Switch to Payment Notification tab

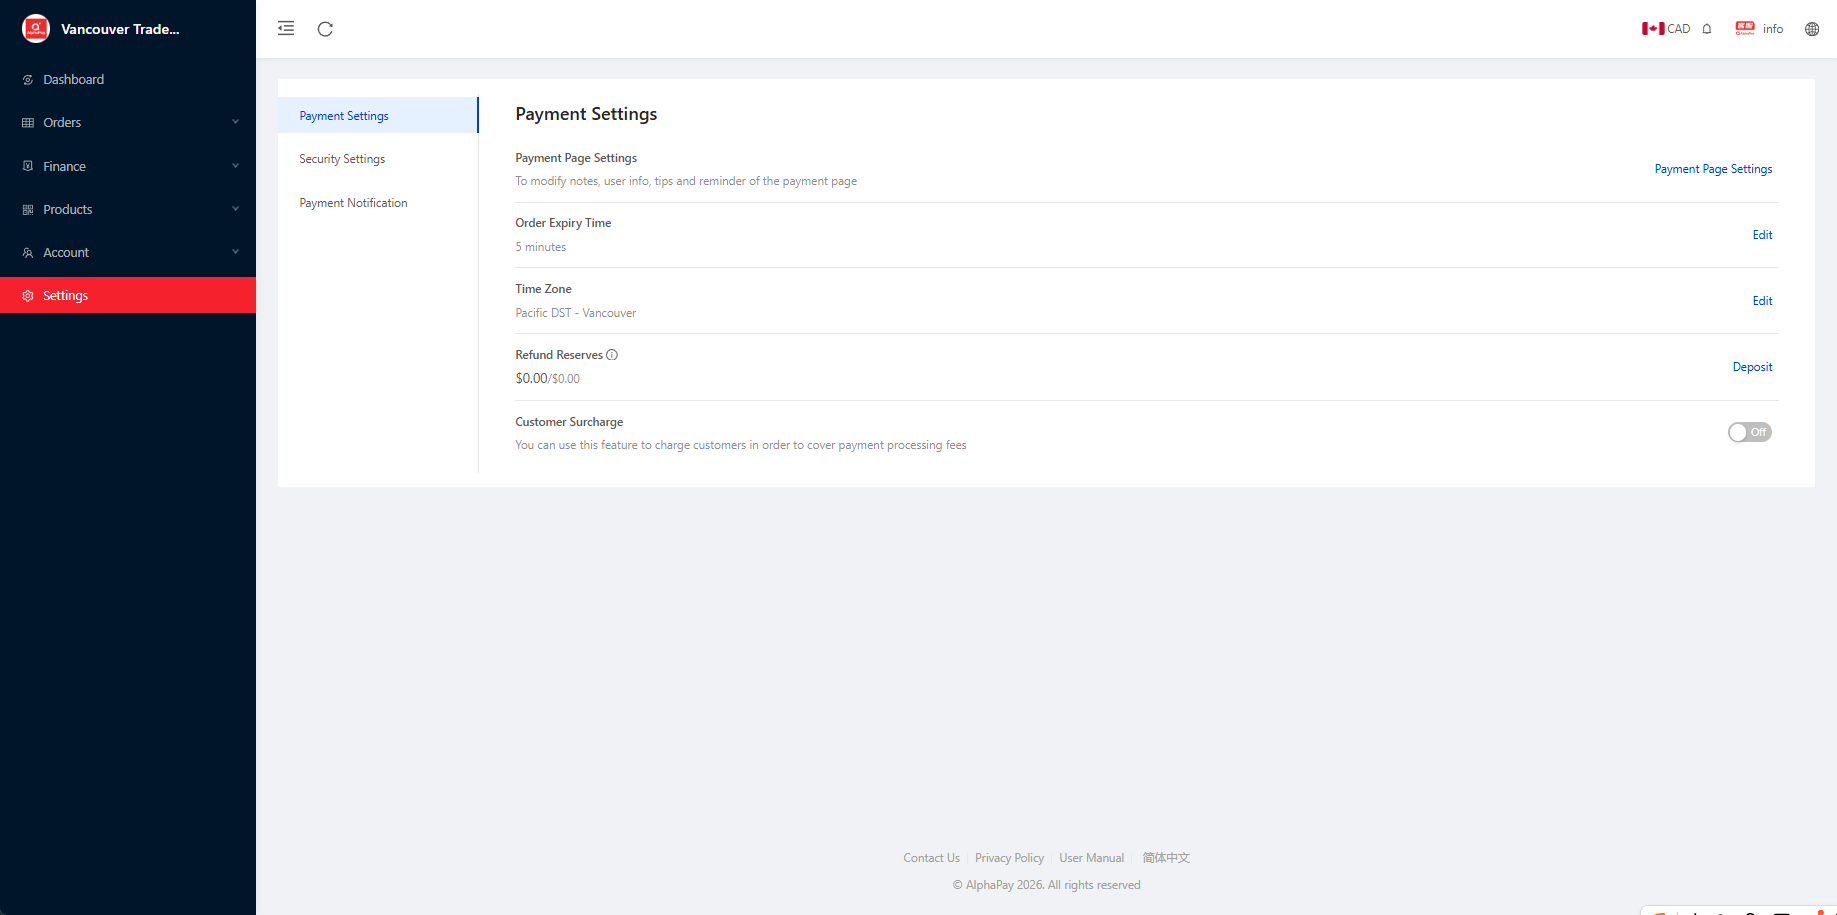[x=353, y=203]
